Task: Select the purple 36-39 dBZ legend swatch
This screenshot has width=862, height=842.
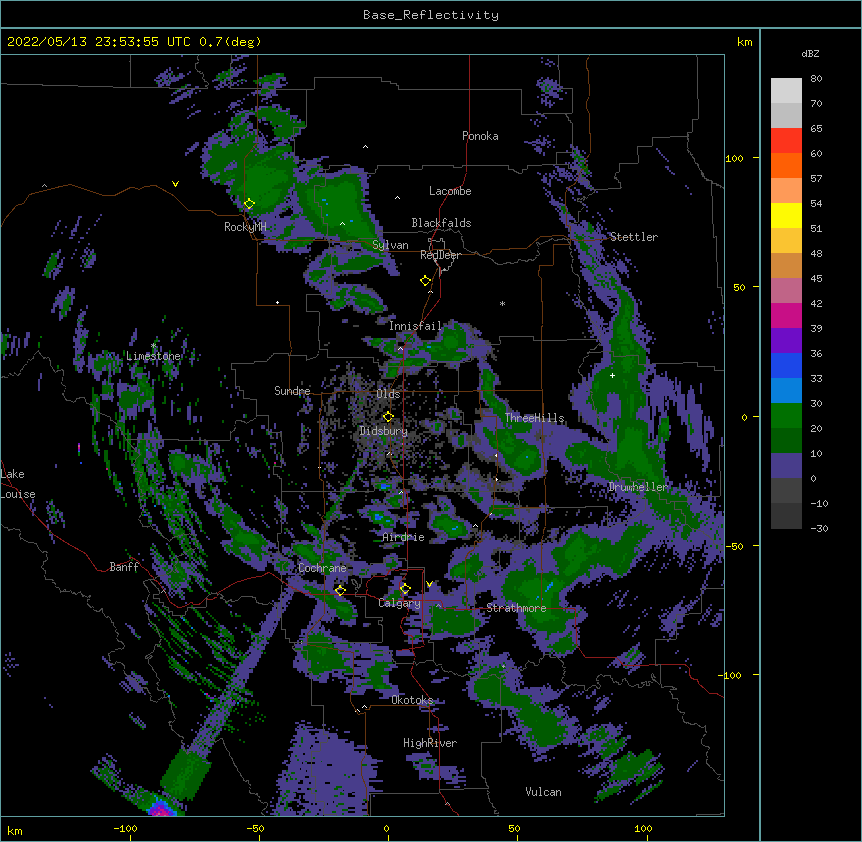Action: pyautogui.click(x=786, y=341)
